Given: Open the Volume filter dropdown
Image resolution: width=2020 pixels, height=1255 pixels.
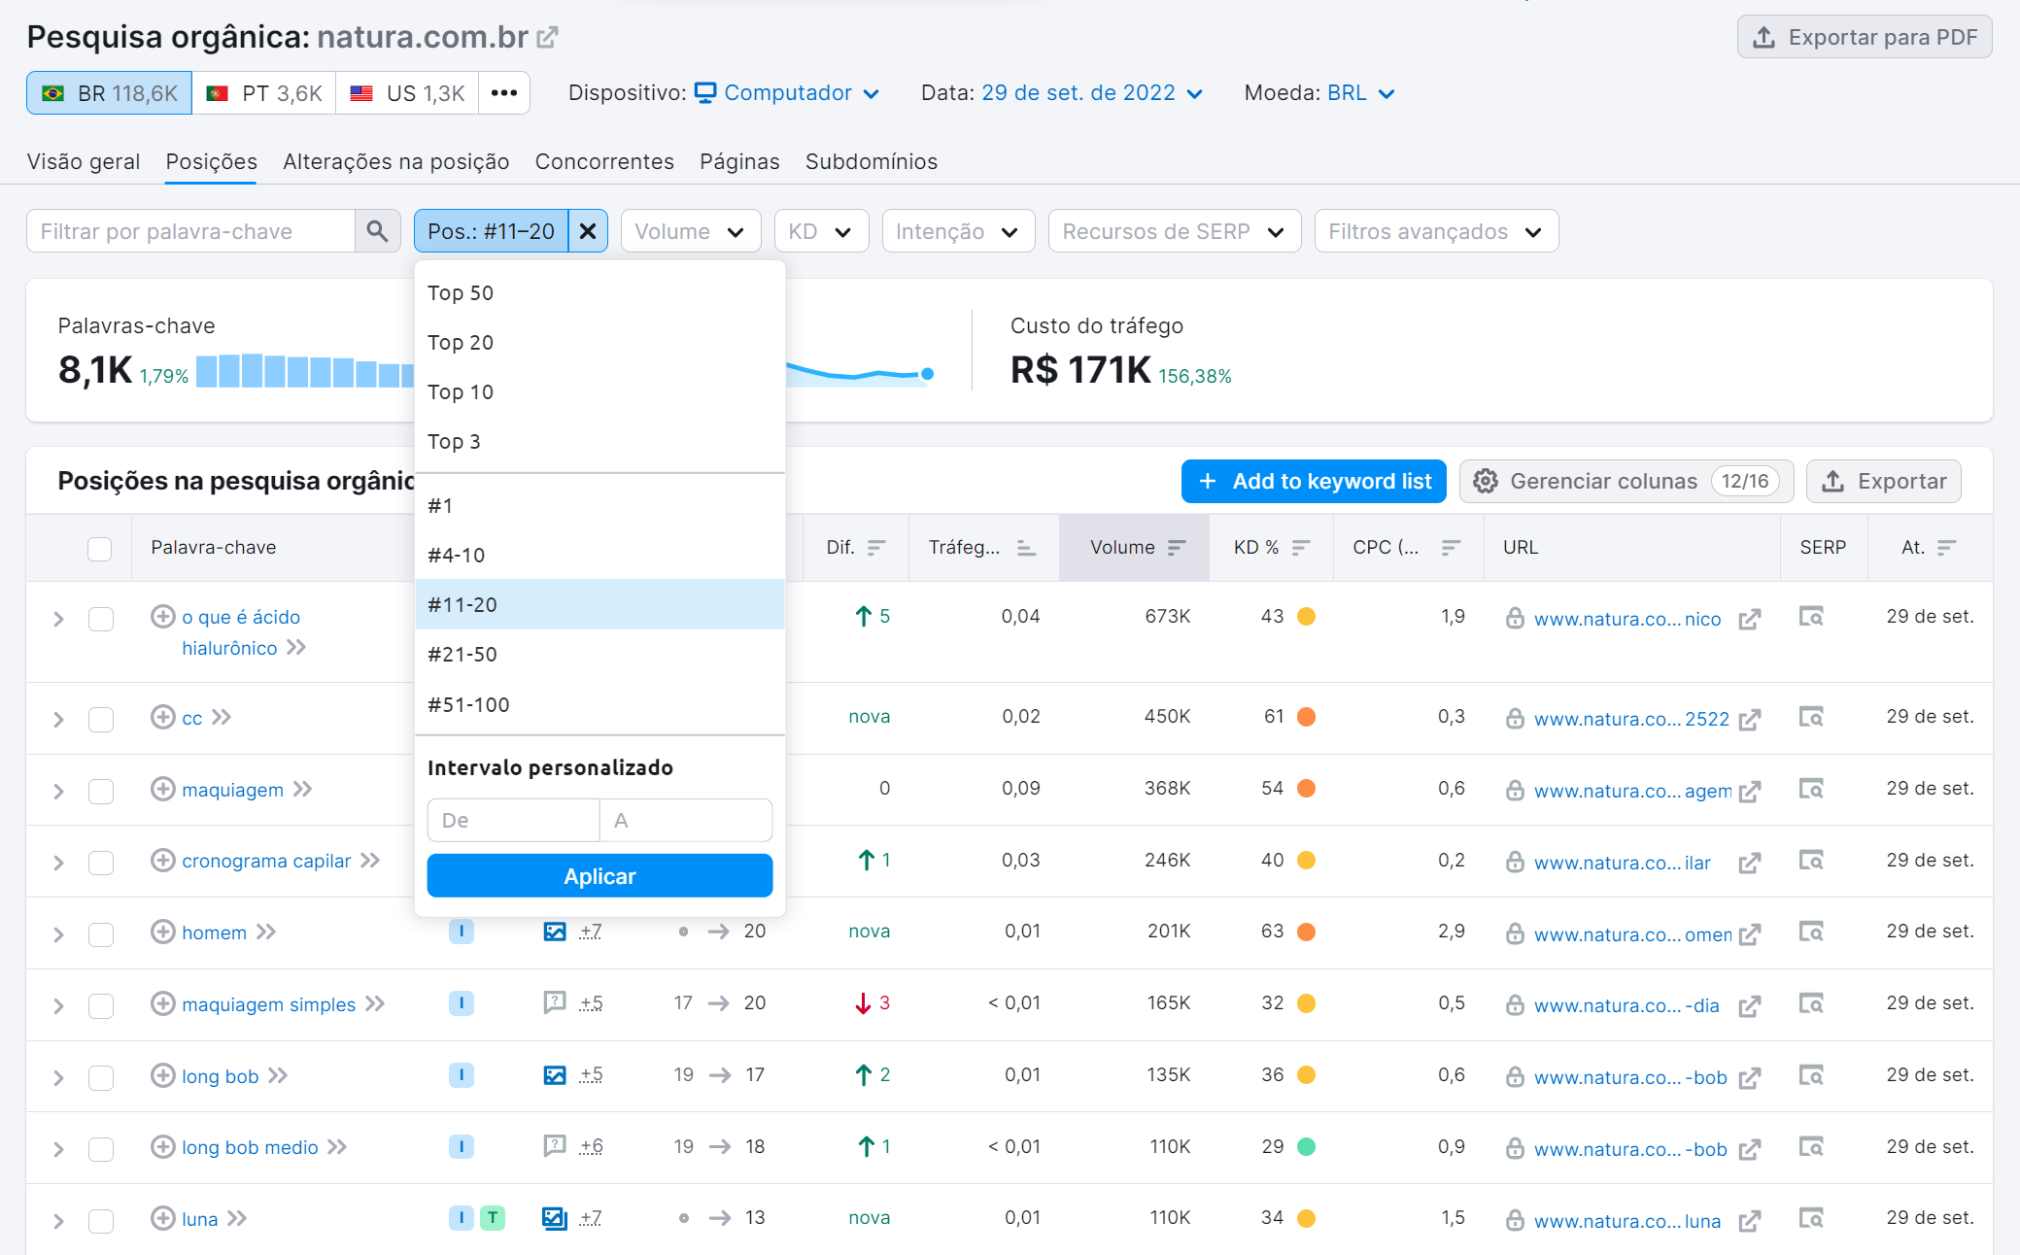Looking at the screenshot, I should pos(690,231).
